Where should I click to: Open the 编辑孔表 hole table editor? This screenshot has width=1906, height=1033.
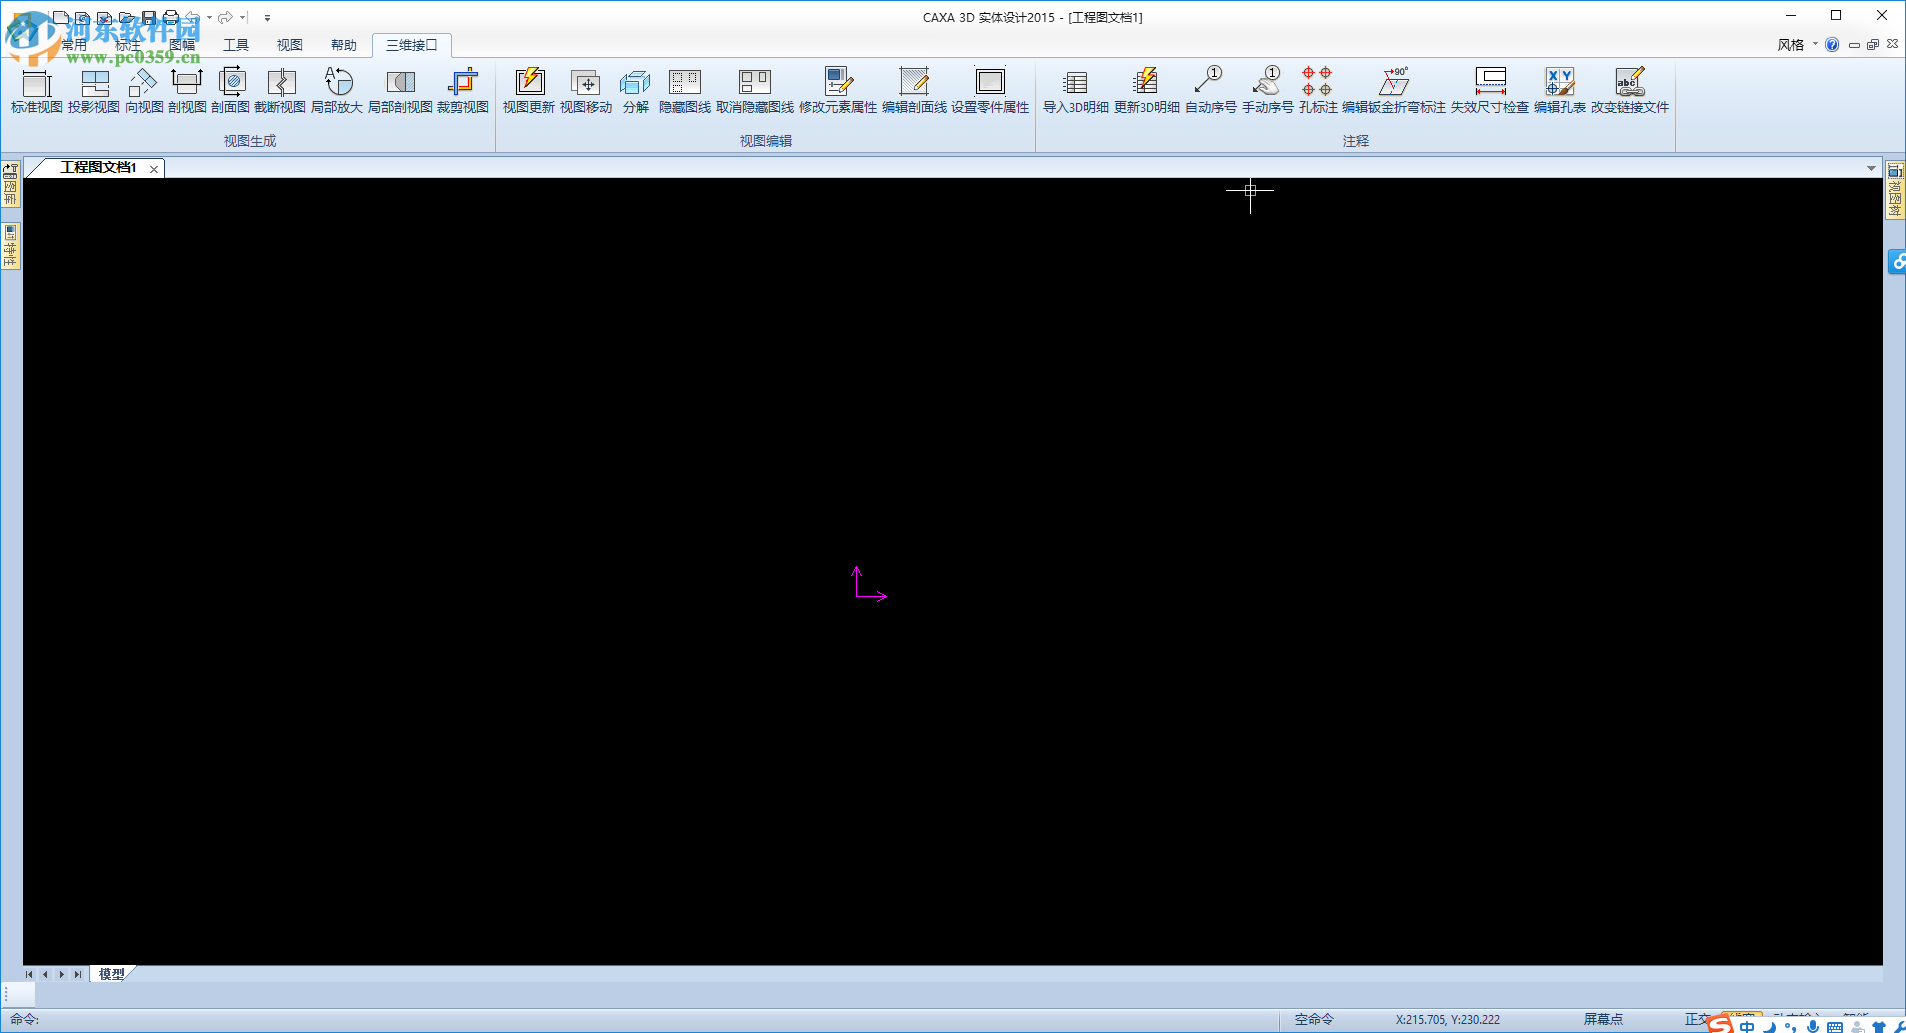click(1560, 91)
